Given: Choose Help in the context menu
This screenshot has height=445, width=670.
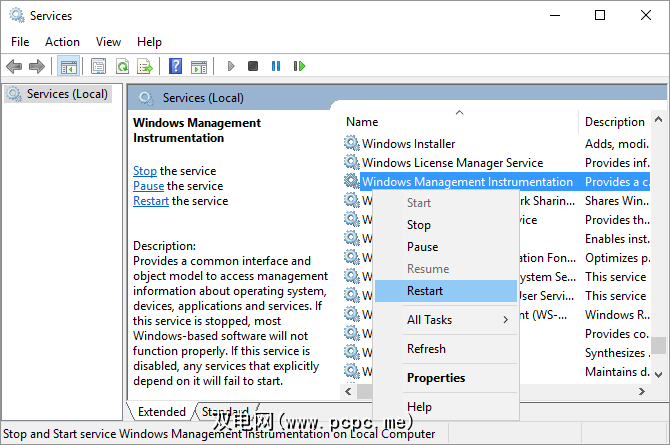Looking at the screenshot, I should [x=446, y=407].
